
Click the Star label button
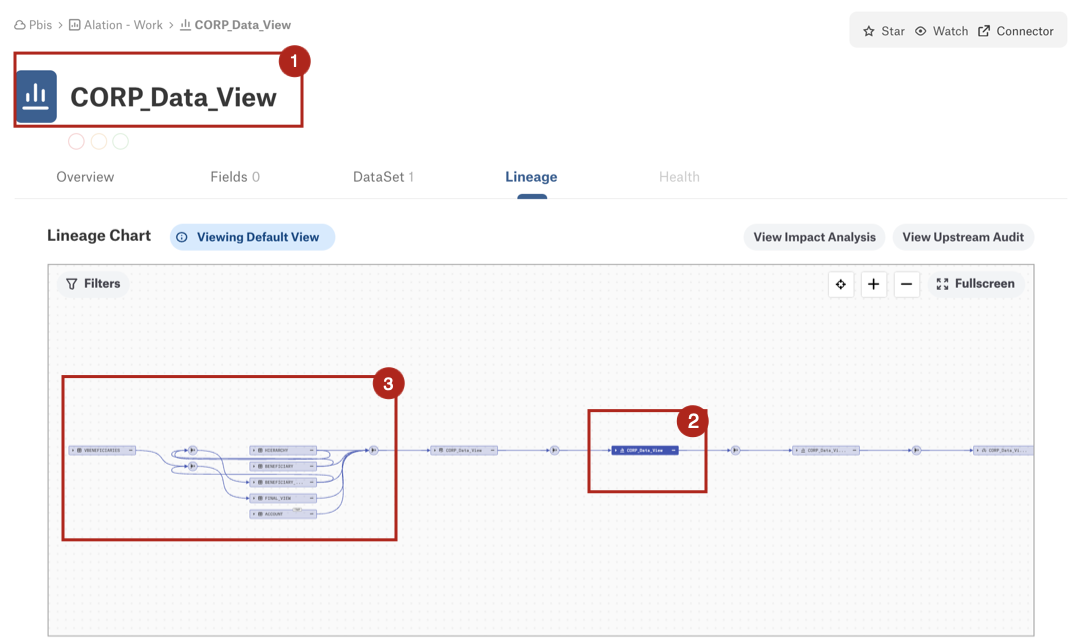(x=893, y=31)
